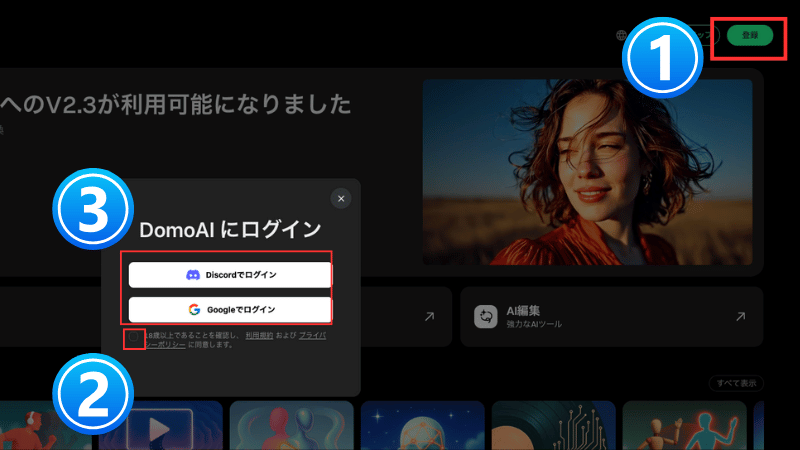Click the arrow beside the login dialog
This screenshot has width=800, height=450.
430,317
